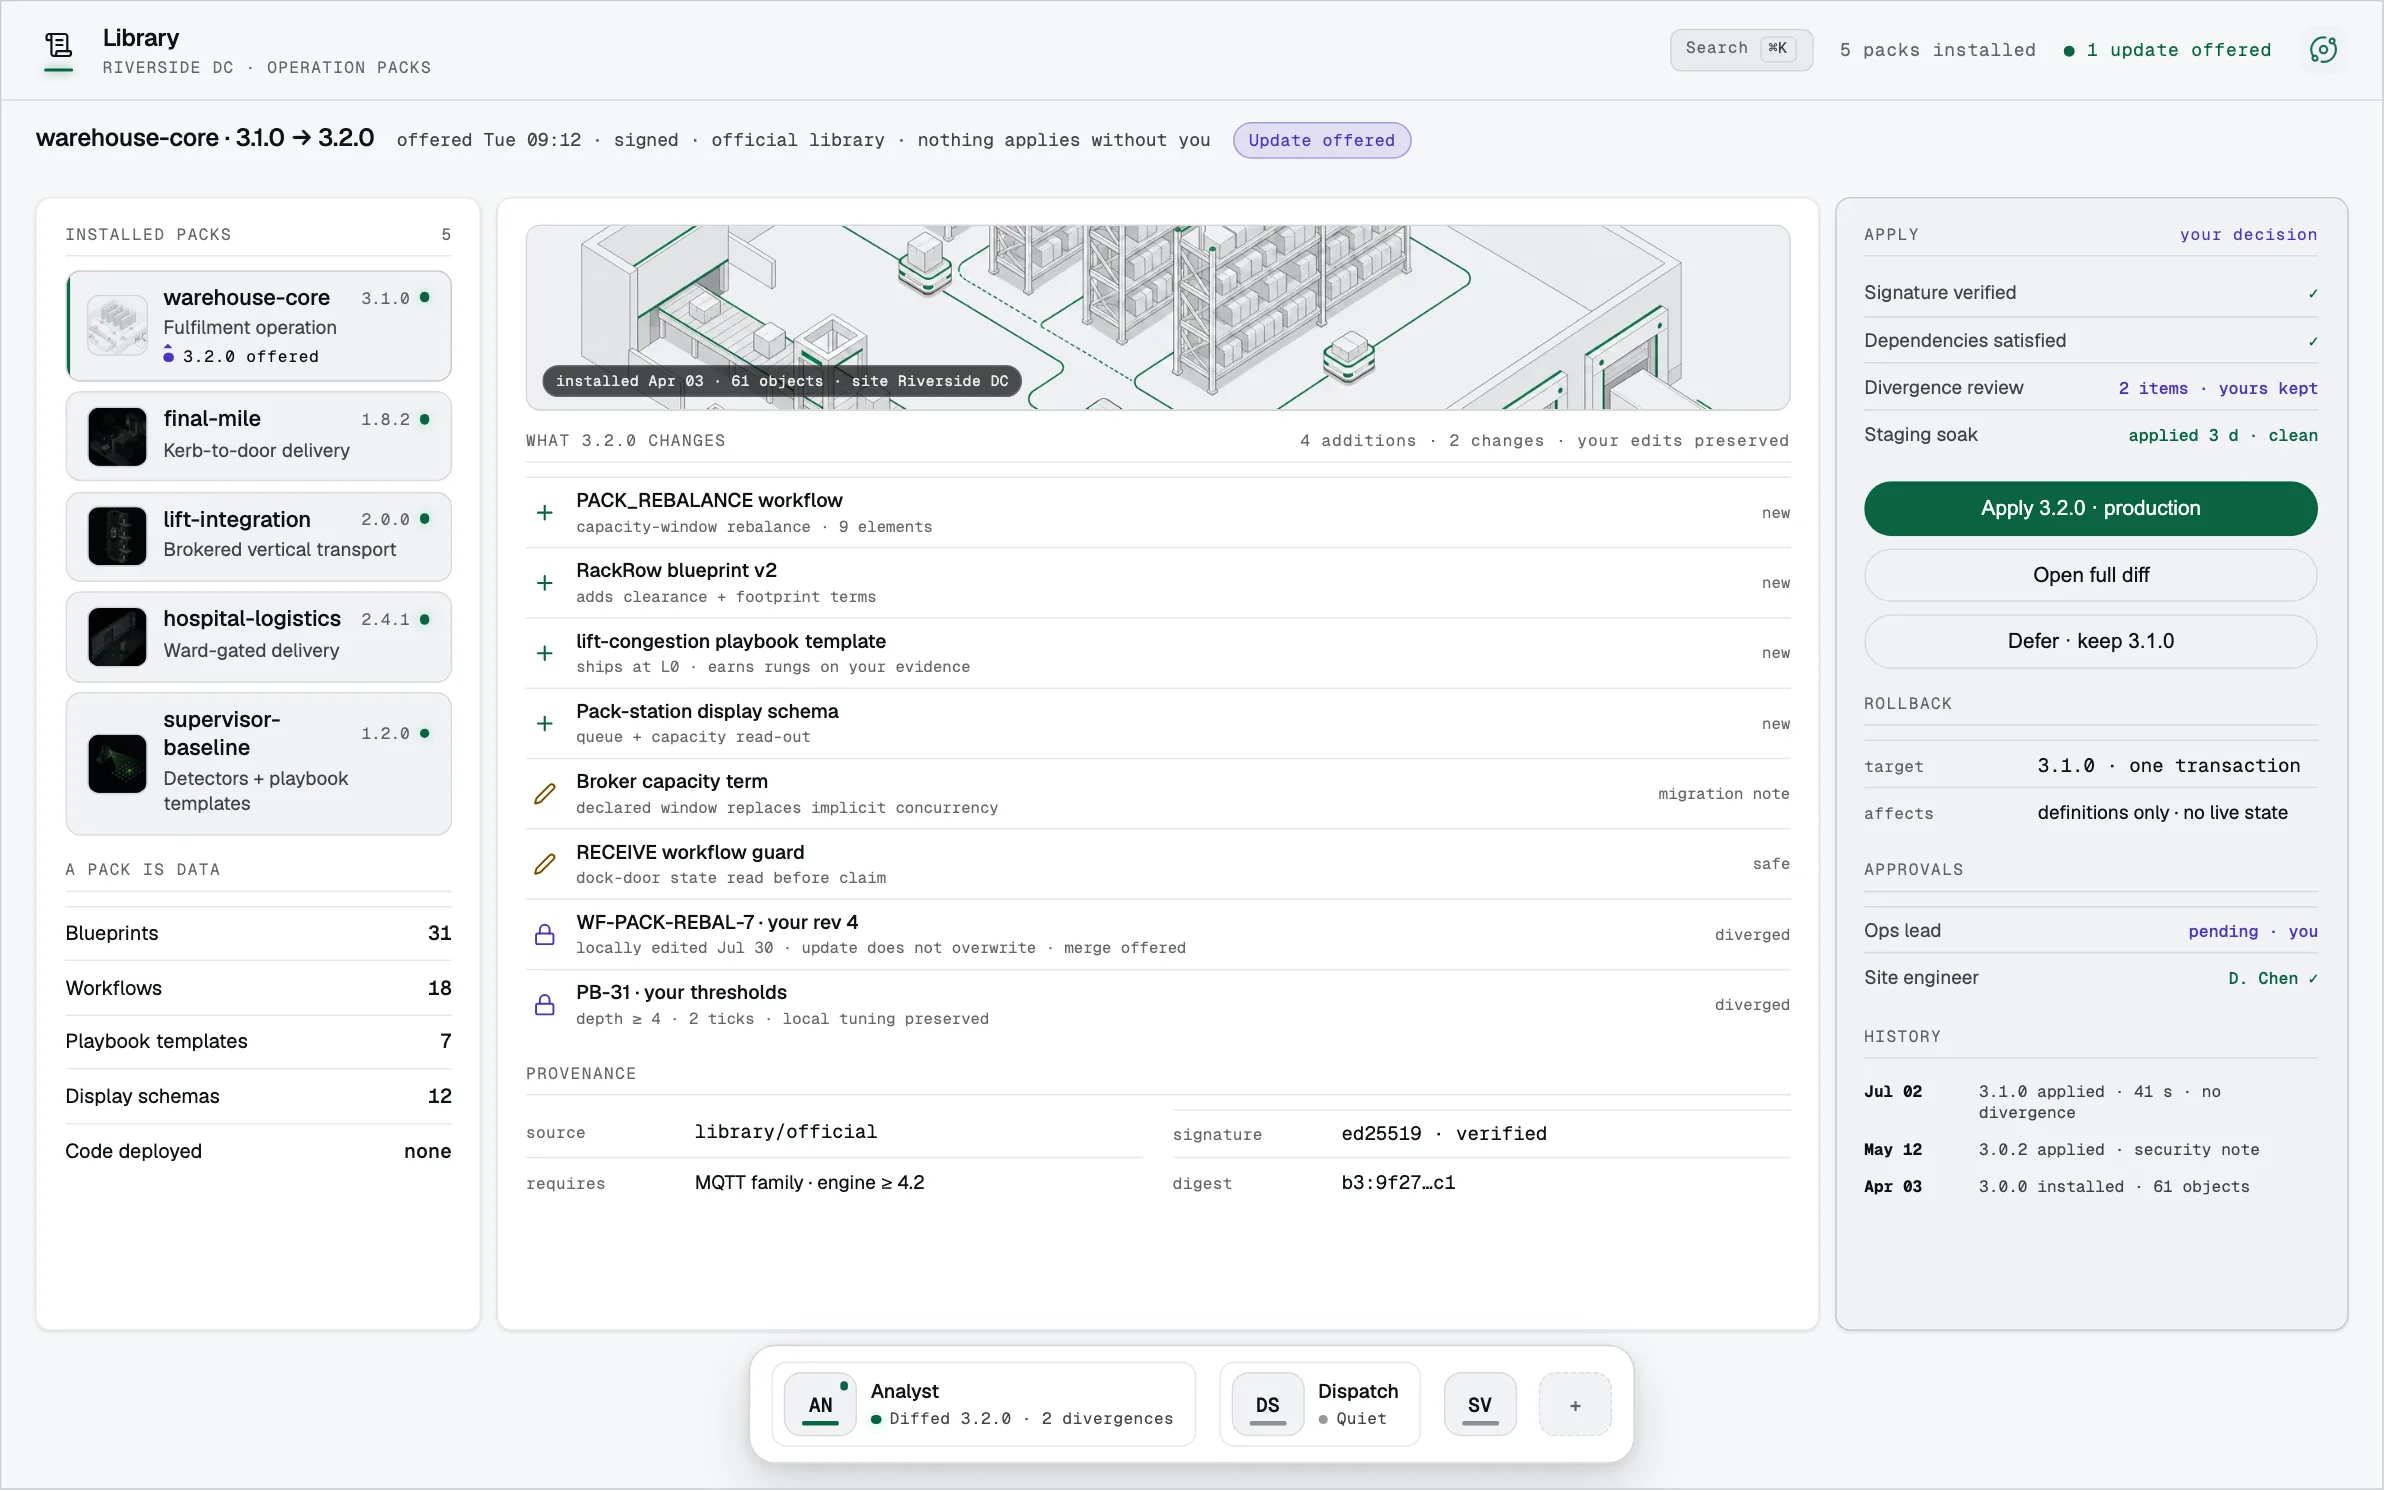
Task: Select final-mile pack title
Action: tap(212, 419)
